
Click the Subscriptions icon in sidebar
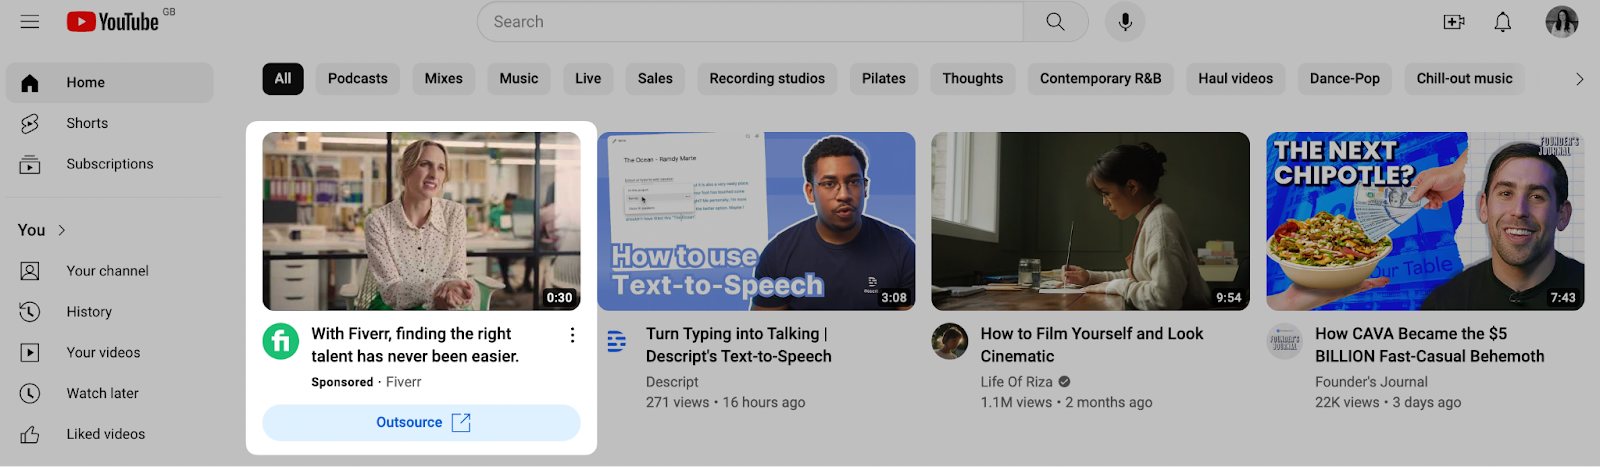[x=30, y=164]
